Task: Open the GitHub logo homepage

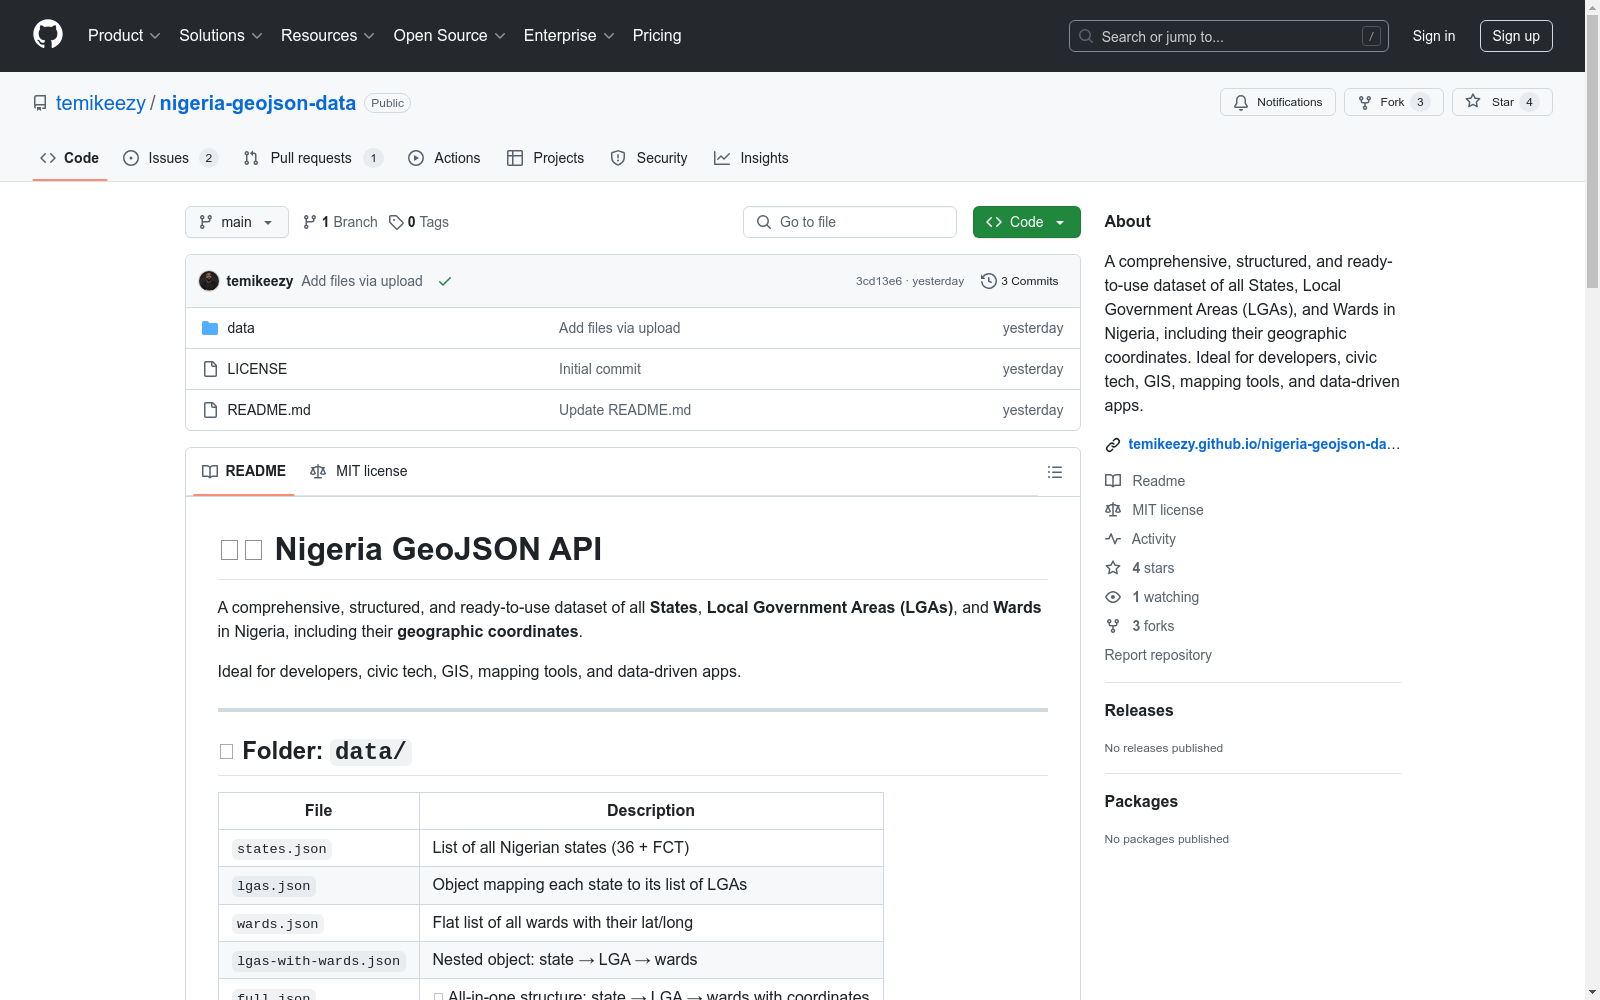Action: (x=48, y=35)
